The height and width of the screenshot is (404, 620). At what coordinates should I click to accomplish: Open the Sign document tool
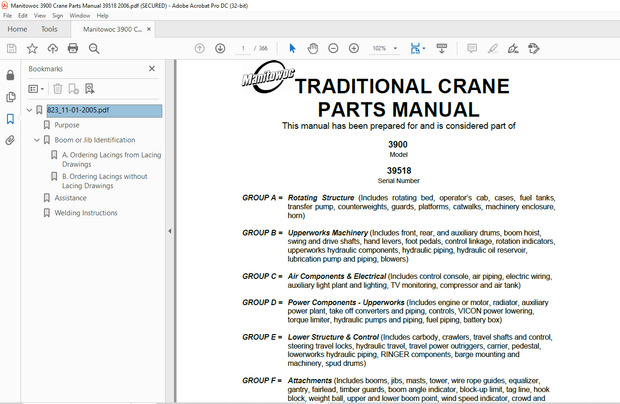(513, 49)
